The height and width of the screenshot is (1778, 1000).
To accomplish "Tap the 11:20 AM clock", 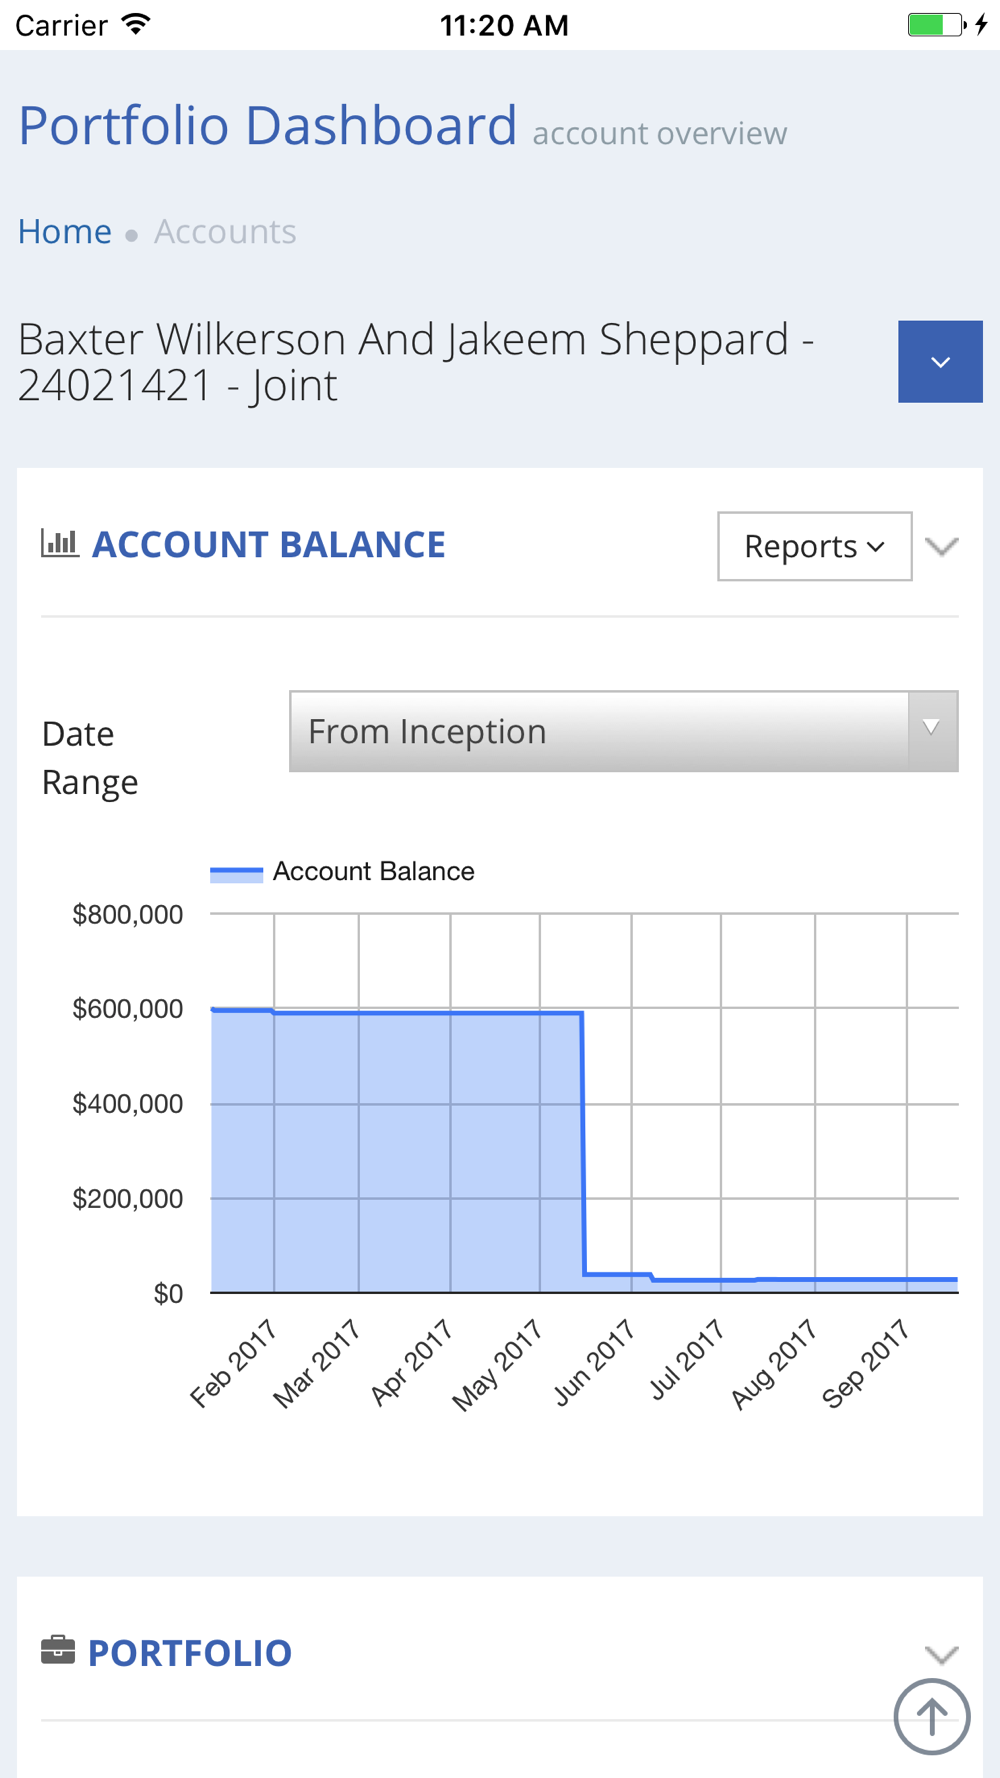I will (x=504, y=24).
